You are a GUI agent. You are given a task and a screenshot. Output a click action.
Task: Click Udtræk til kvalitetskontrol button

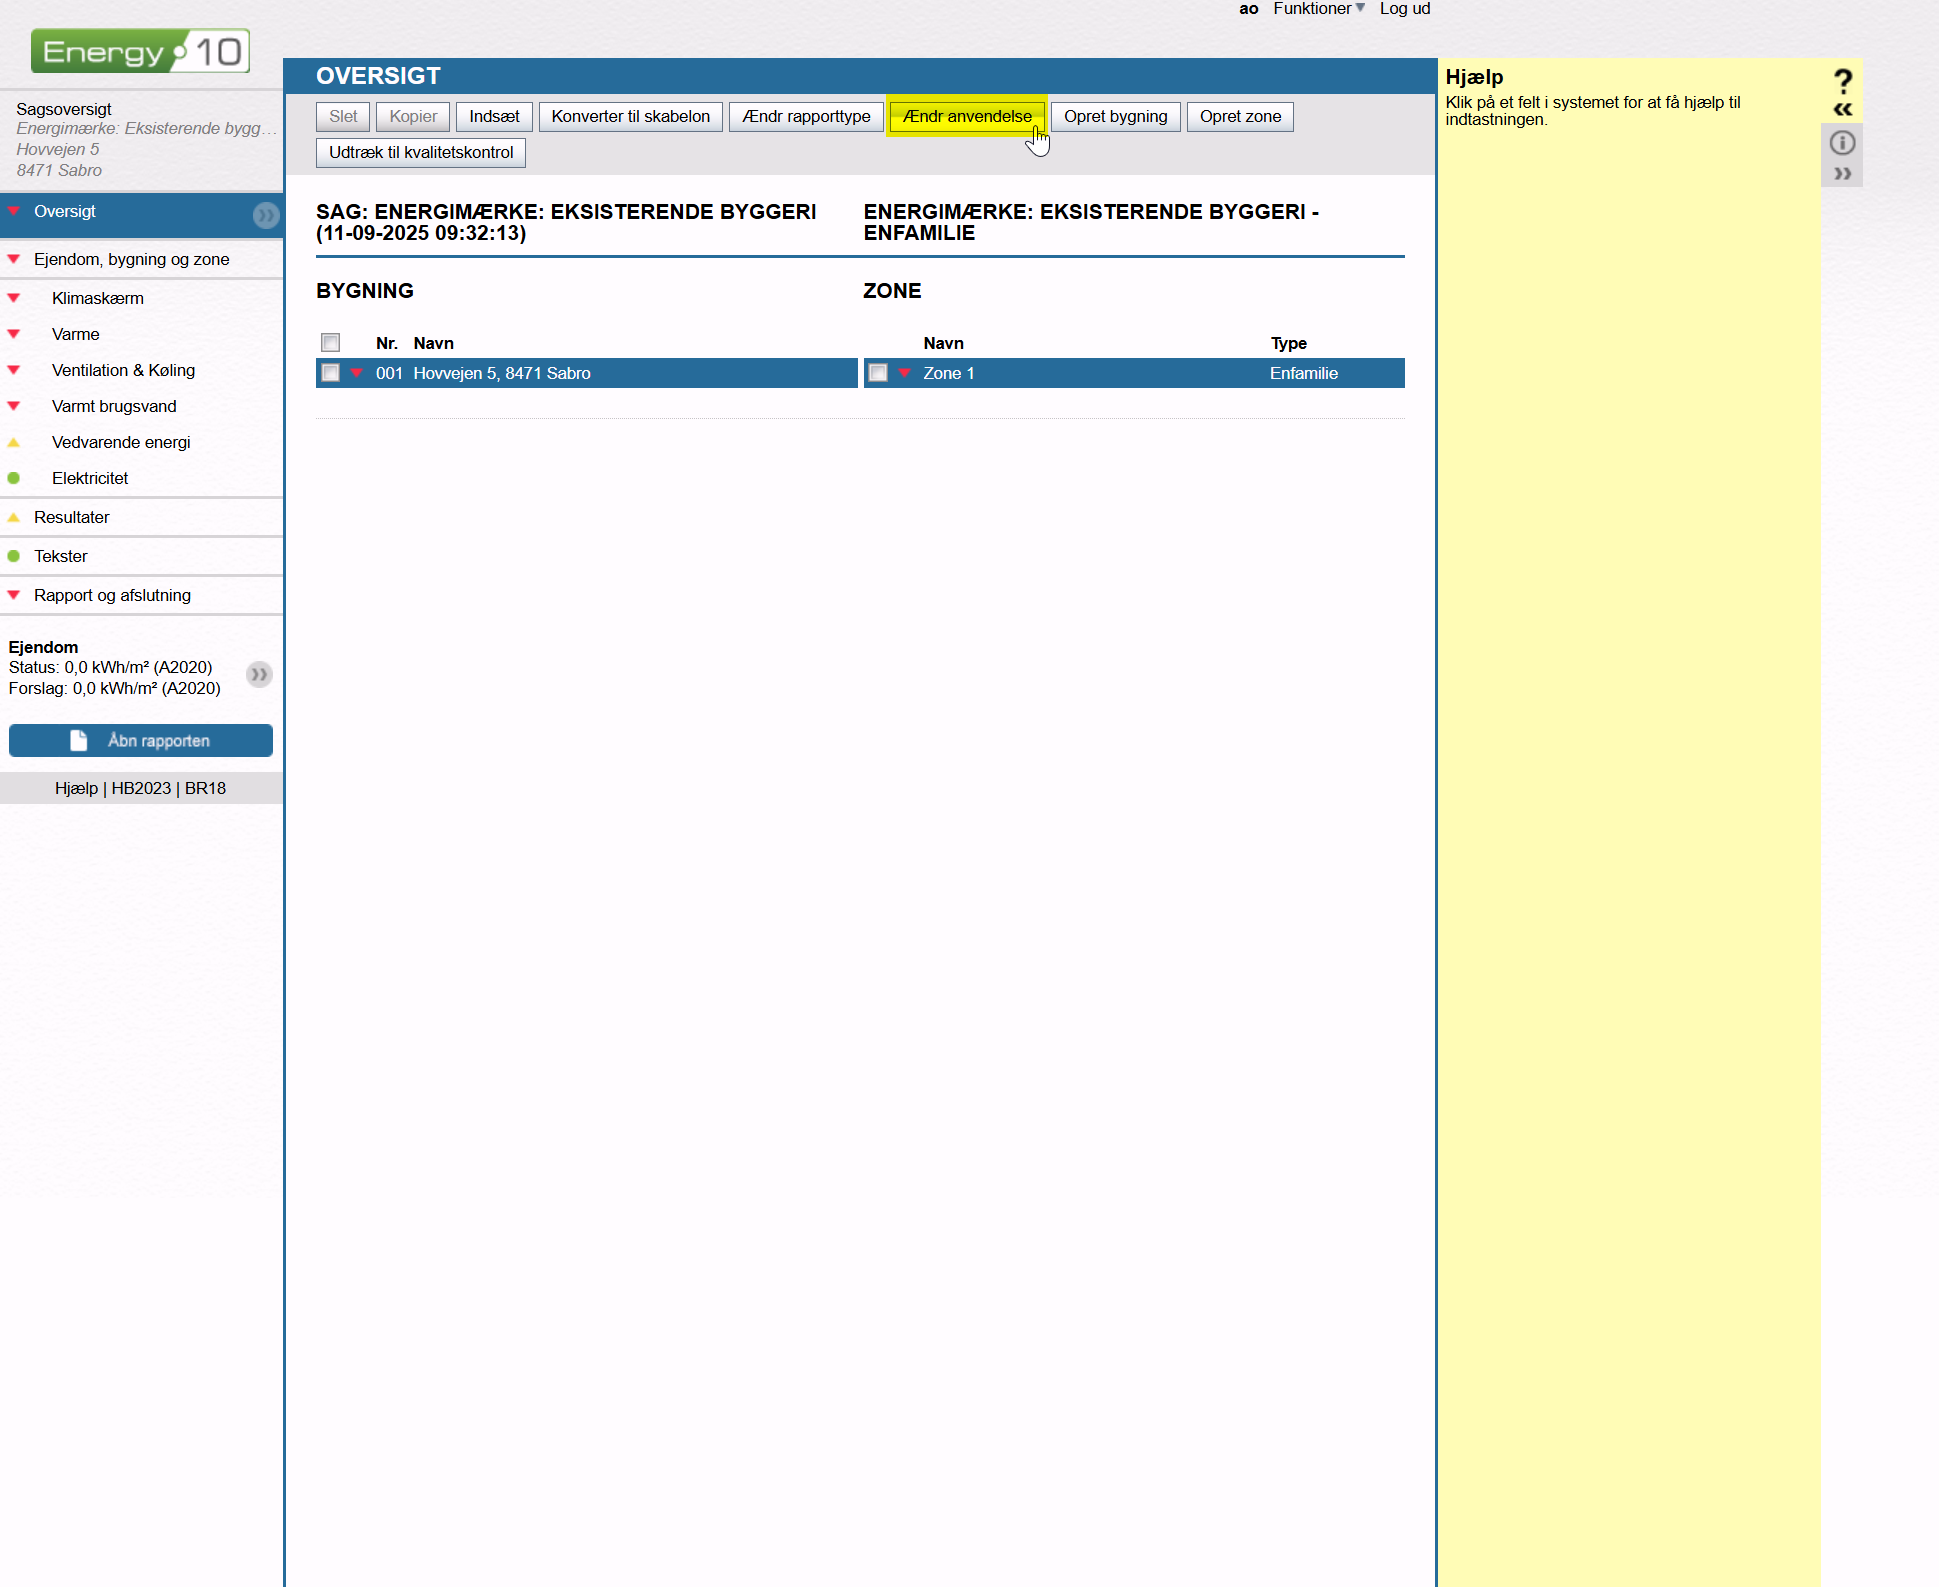420,152
